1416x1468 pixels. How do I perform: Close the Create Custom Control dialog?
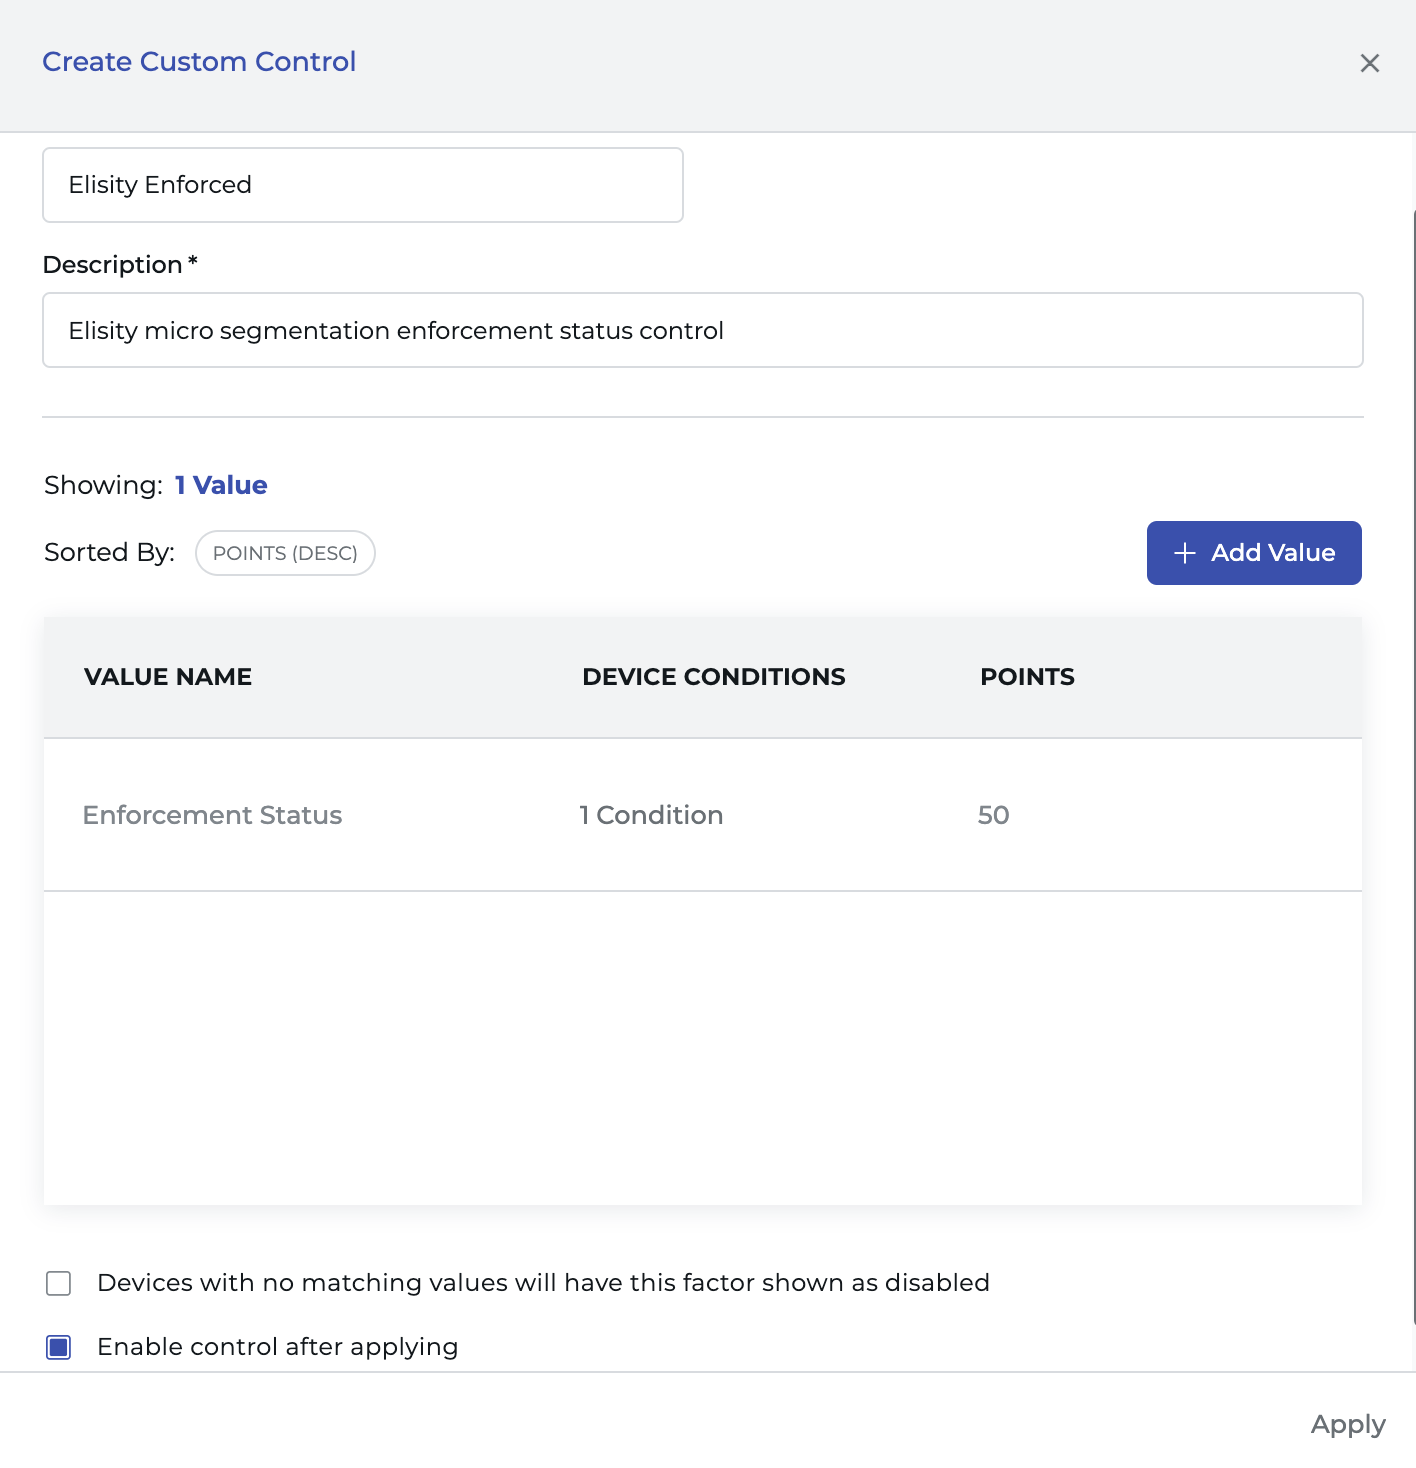pyautogui.click(x=1369, y=63)
